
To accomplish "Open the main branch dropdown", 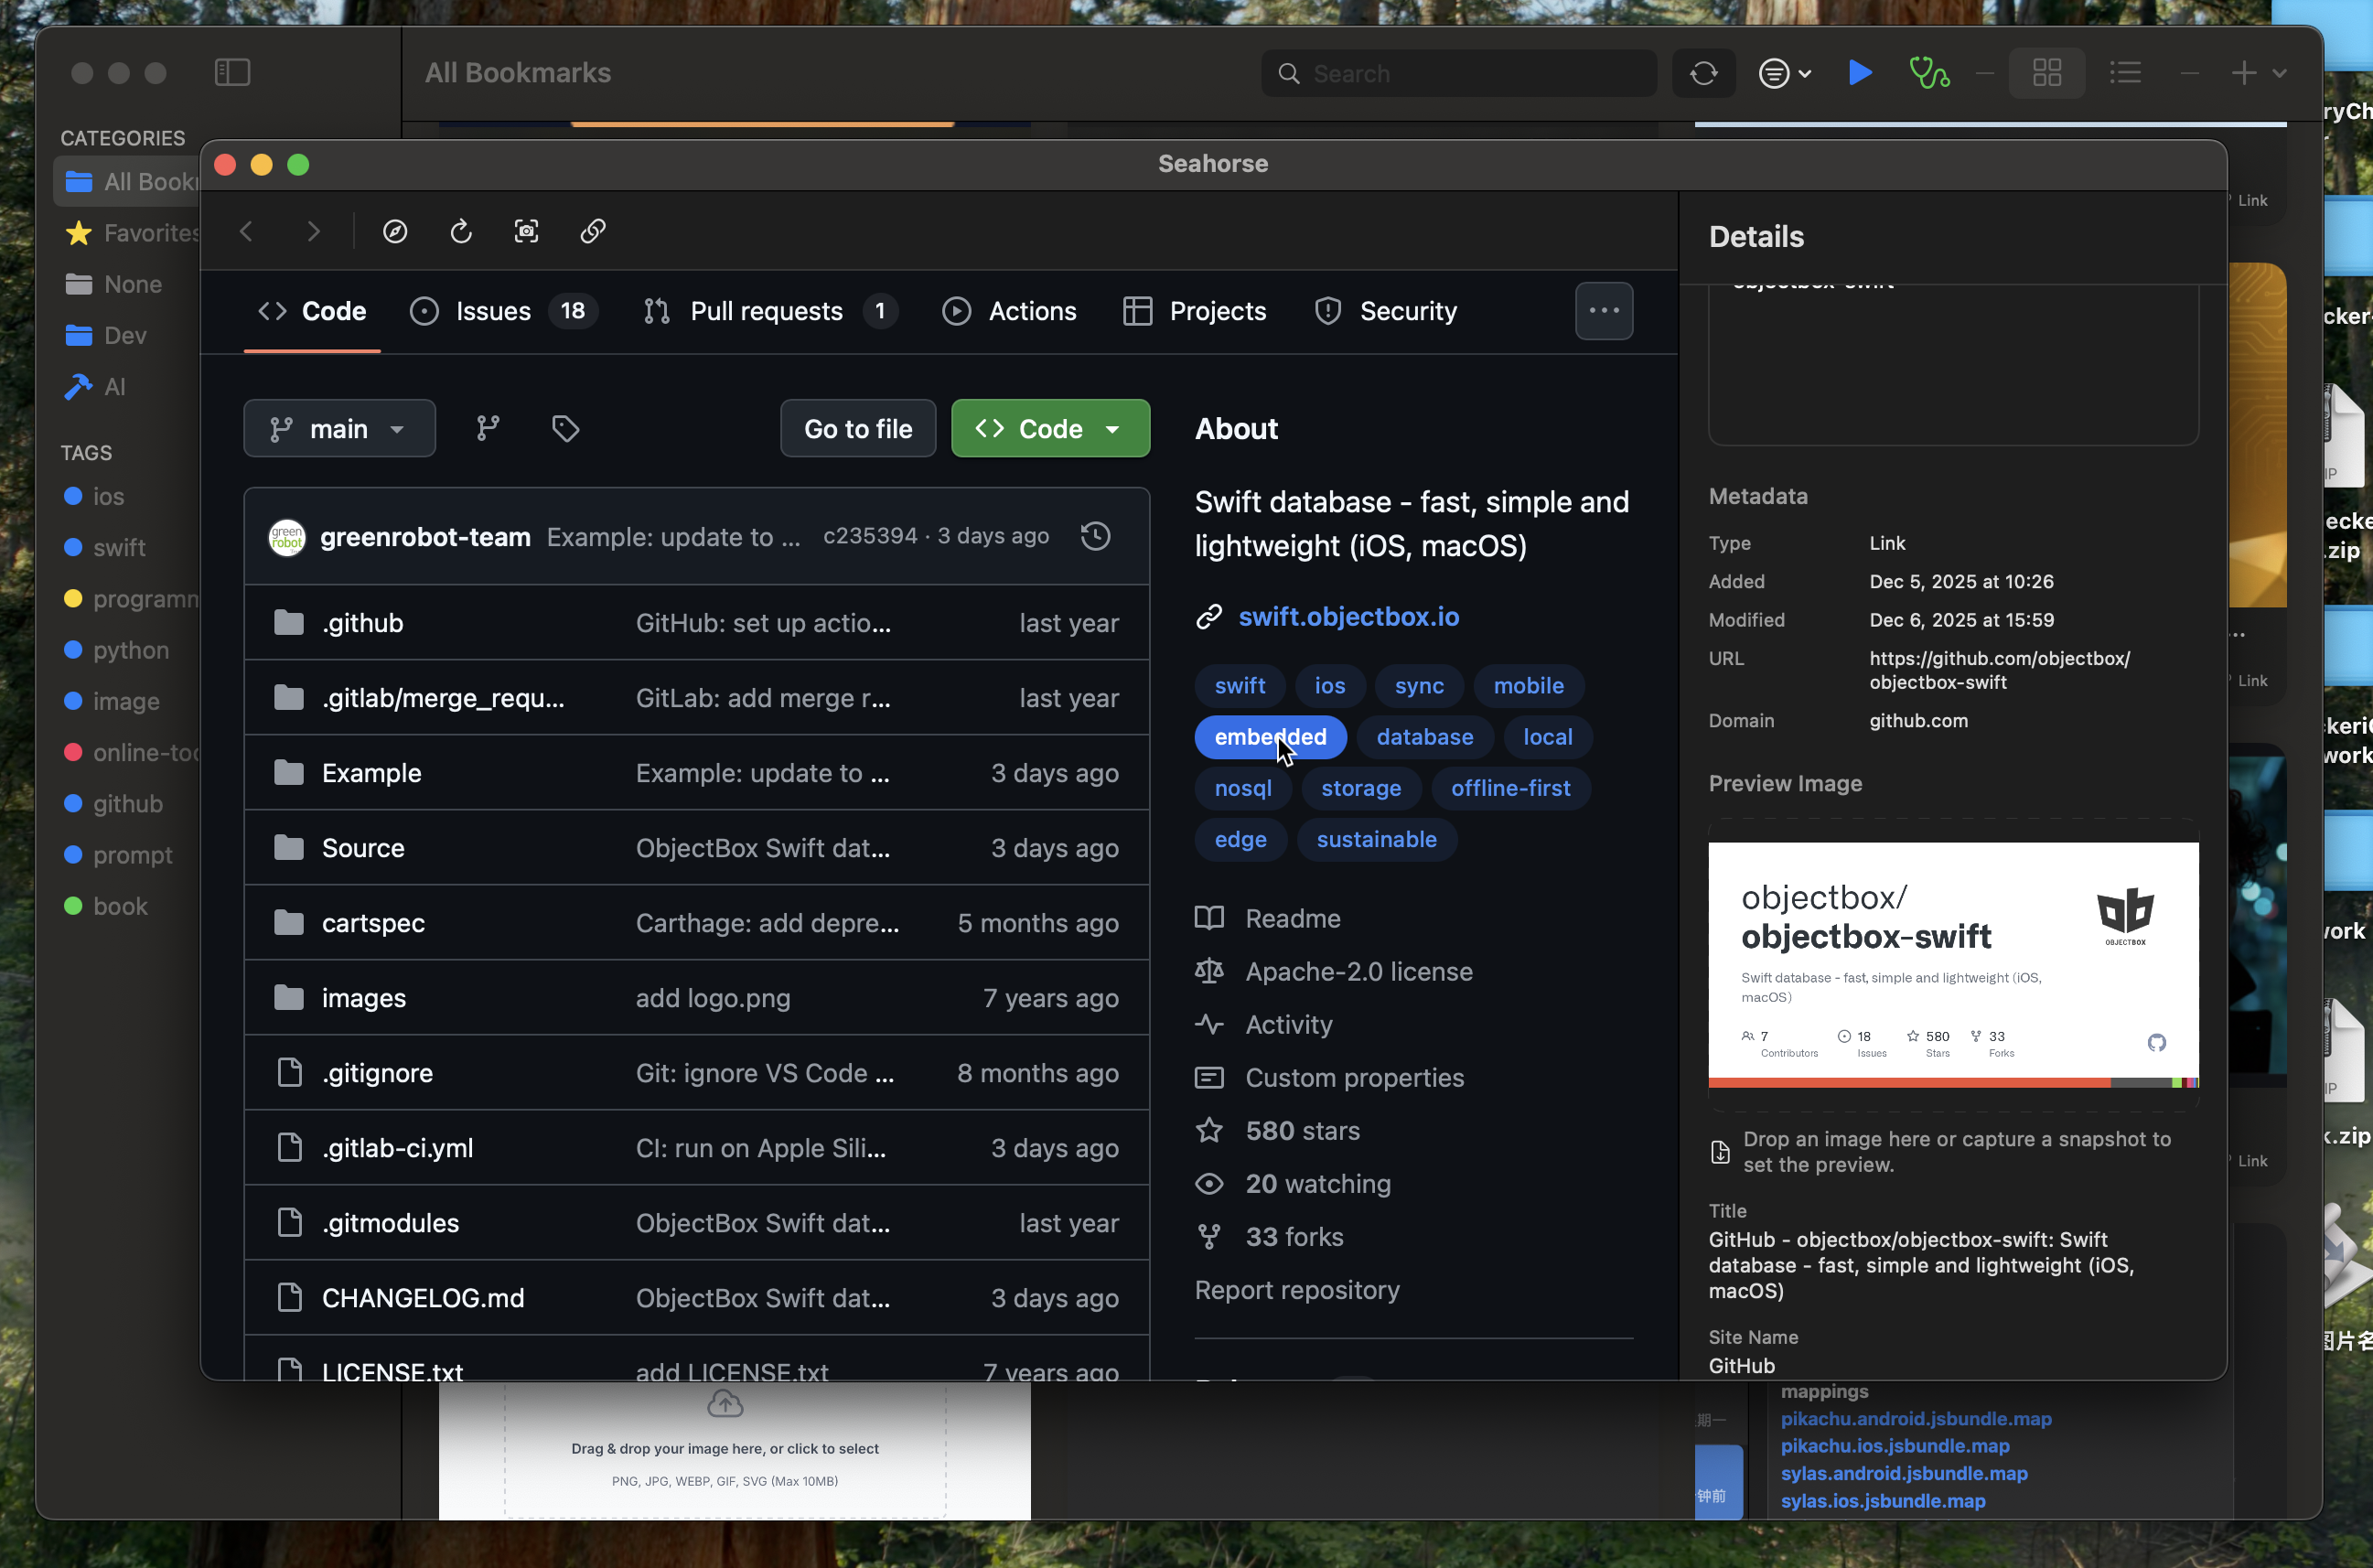I will point(339,429).
